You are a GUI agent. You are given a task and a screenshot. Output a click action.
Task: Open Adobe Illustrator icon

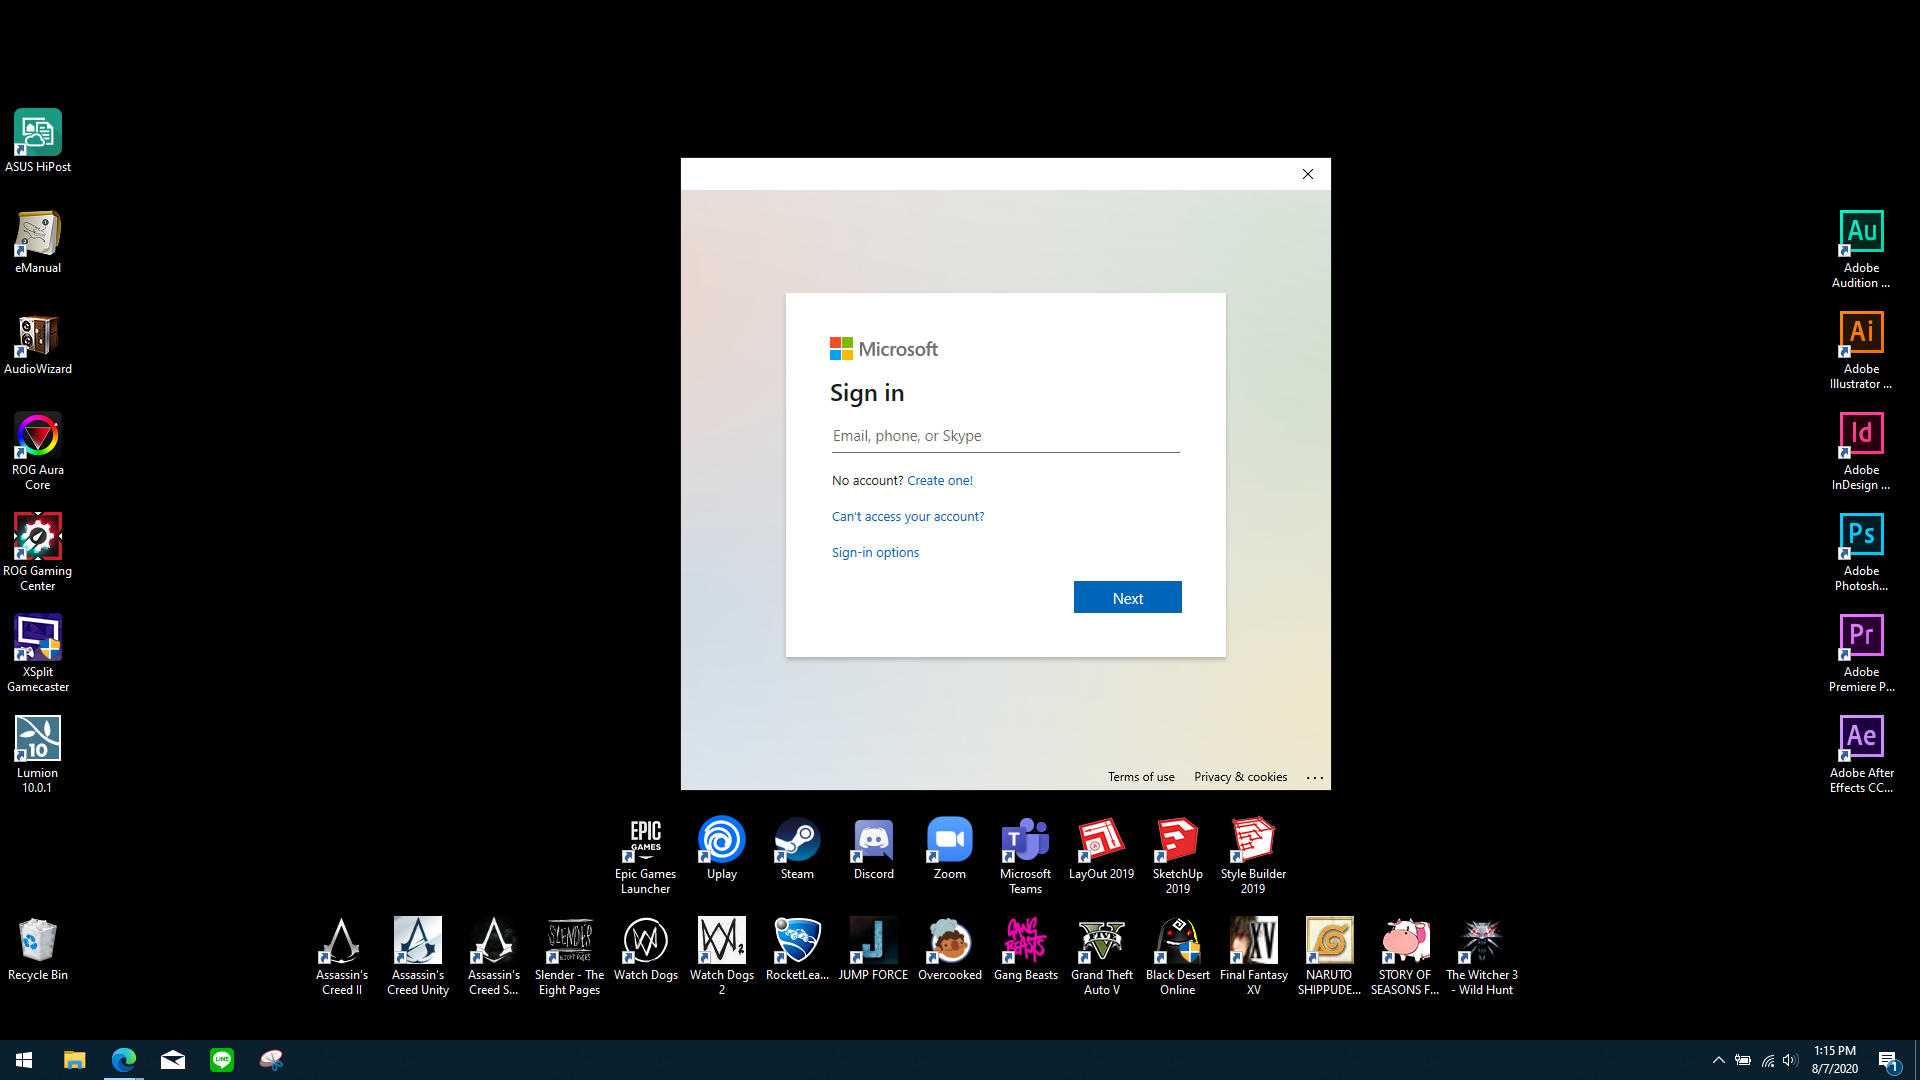(x=1861, y=349)
